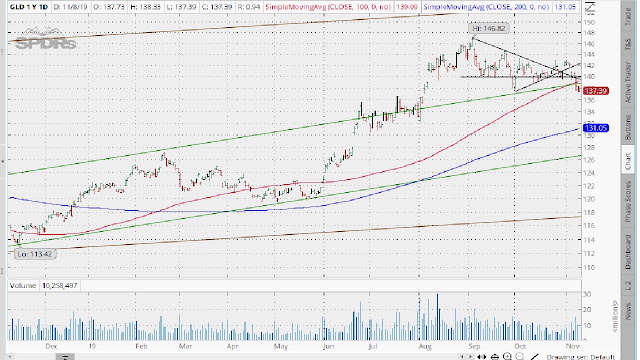Click the 200-period SimpleMovingAvg label
The height and width of the screenshot is (360, 640).
pos(486,7)
